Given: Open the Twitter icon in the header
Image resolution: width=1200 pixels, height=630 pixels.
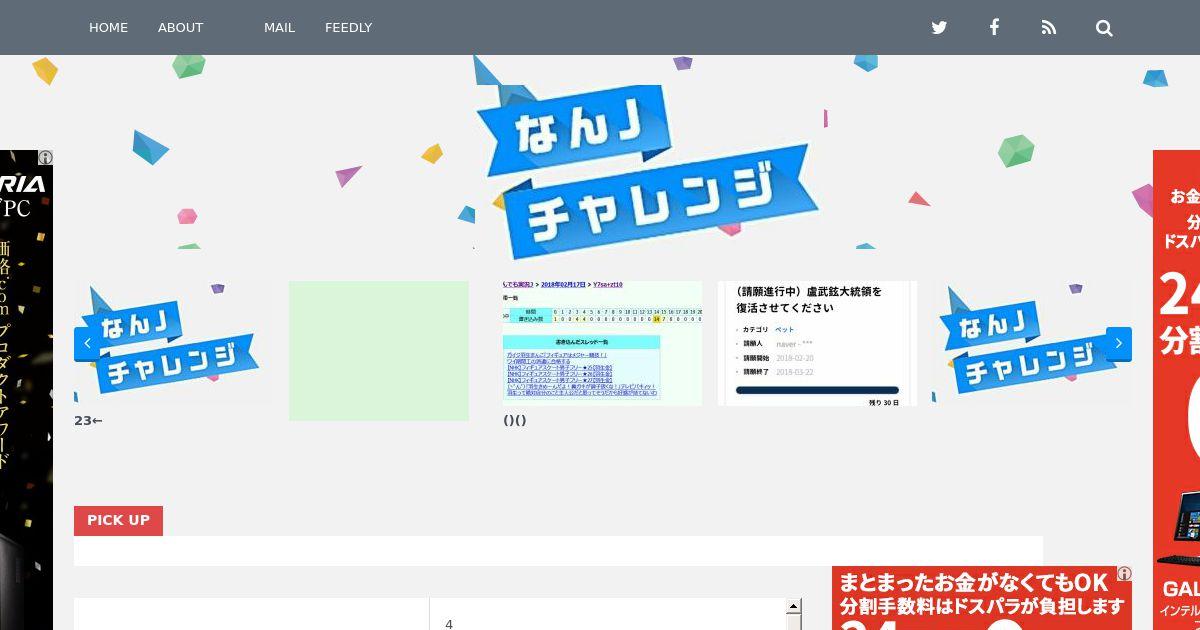Looking at the screenshot, I should point(939,28).
